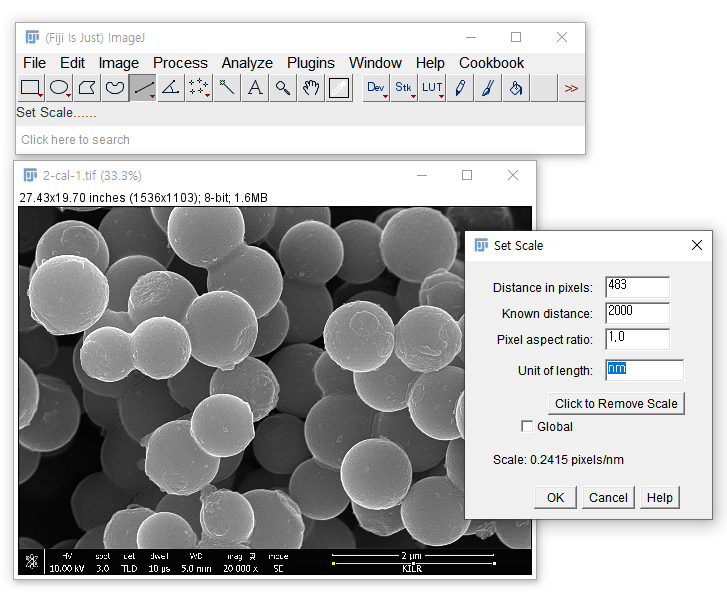Select the Color picker tool

(339, 88)
